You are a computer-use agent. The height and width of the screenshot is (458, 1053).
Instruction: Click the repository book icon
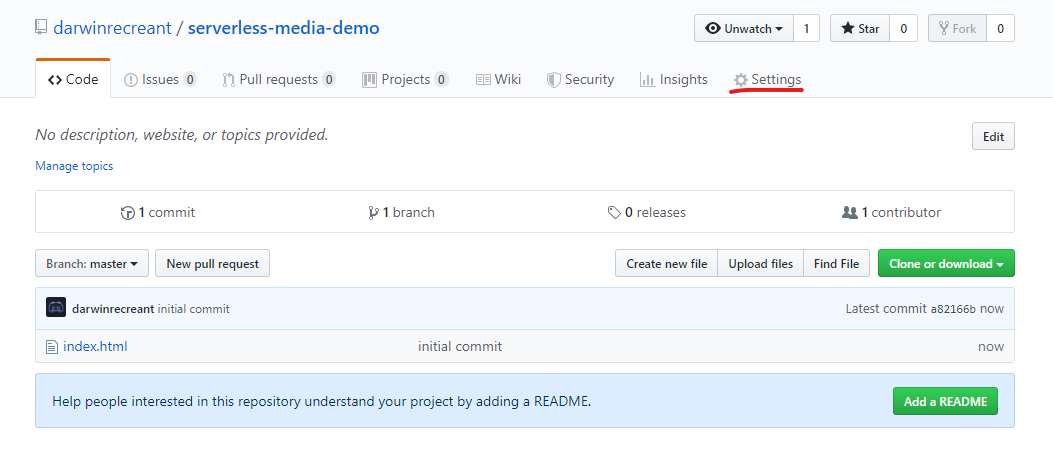[x=42, y=28]
